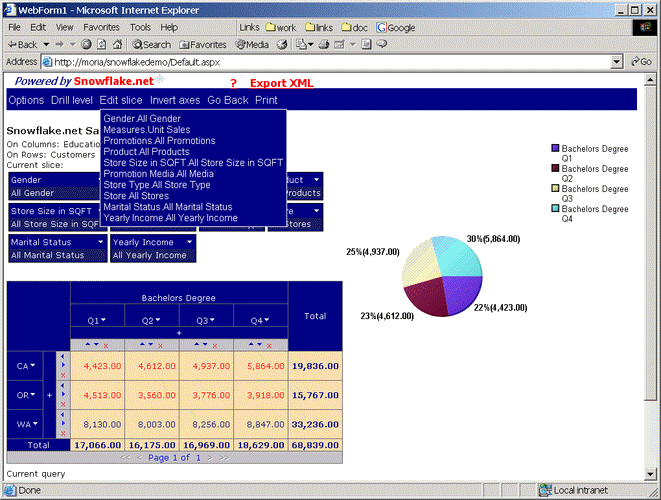Click the Invert axes link

click(175, 100)
